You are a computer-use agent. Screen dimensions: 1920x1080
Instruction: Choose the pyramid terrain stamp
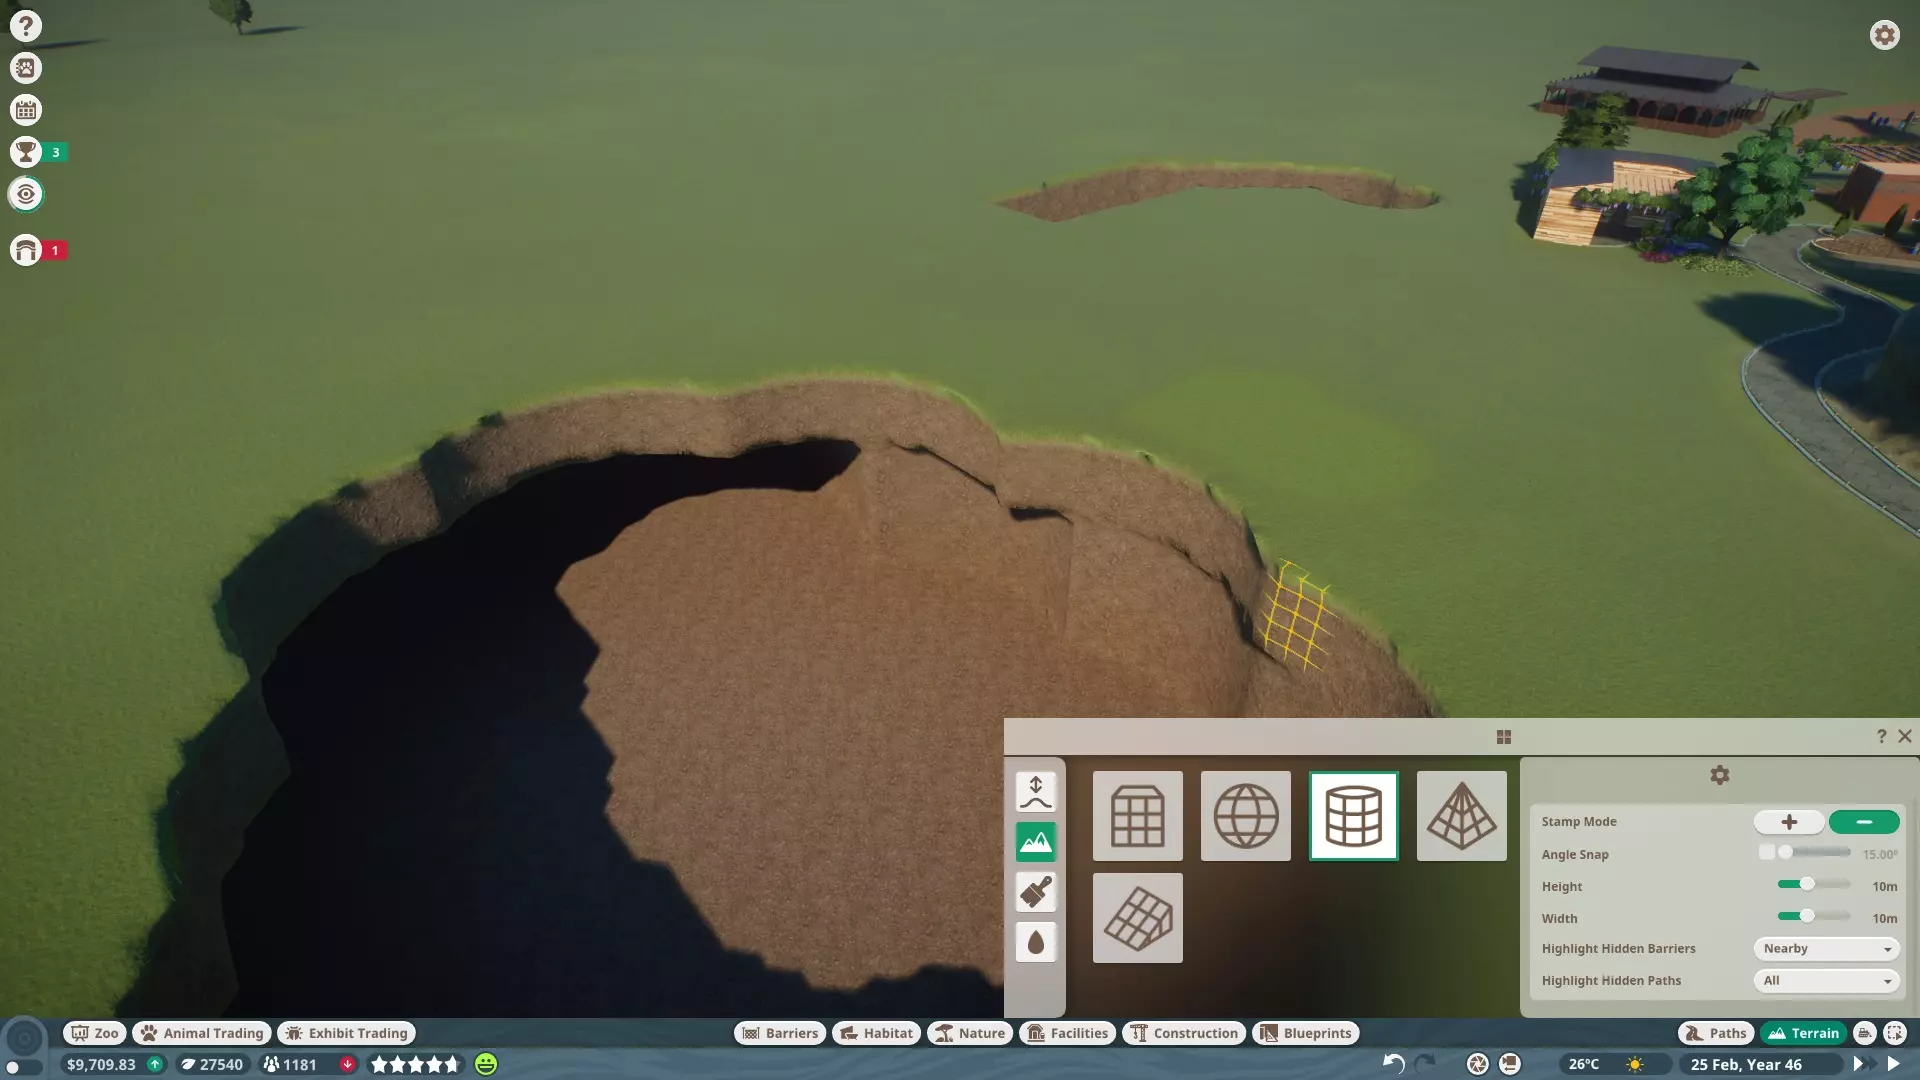[1461, 816]
